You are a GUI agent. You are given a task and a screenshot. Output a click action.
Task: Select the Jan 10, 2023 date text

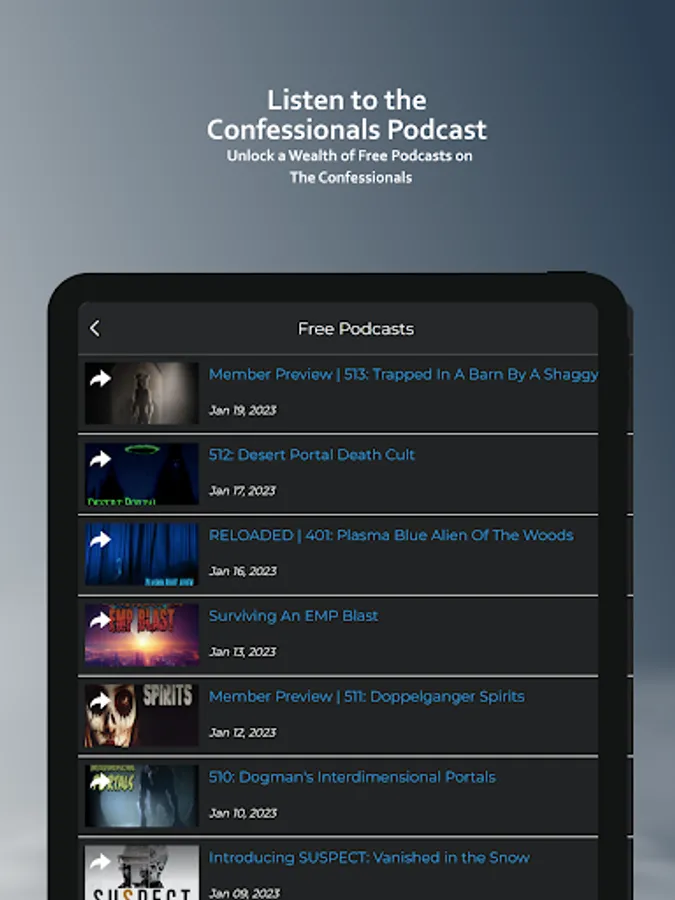242,813
